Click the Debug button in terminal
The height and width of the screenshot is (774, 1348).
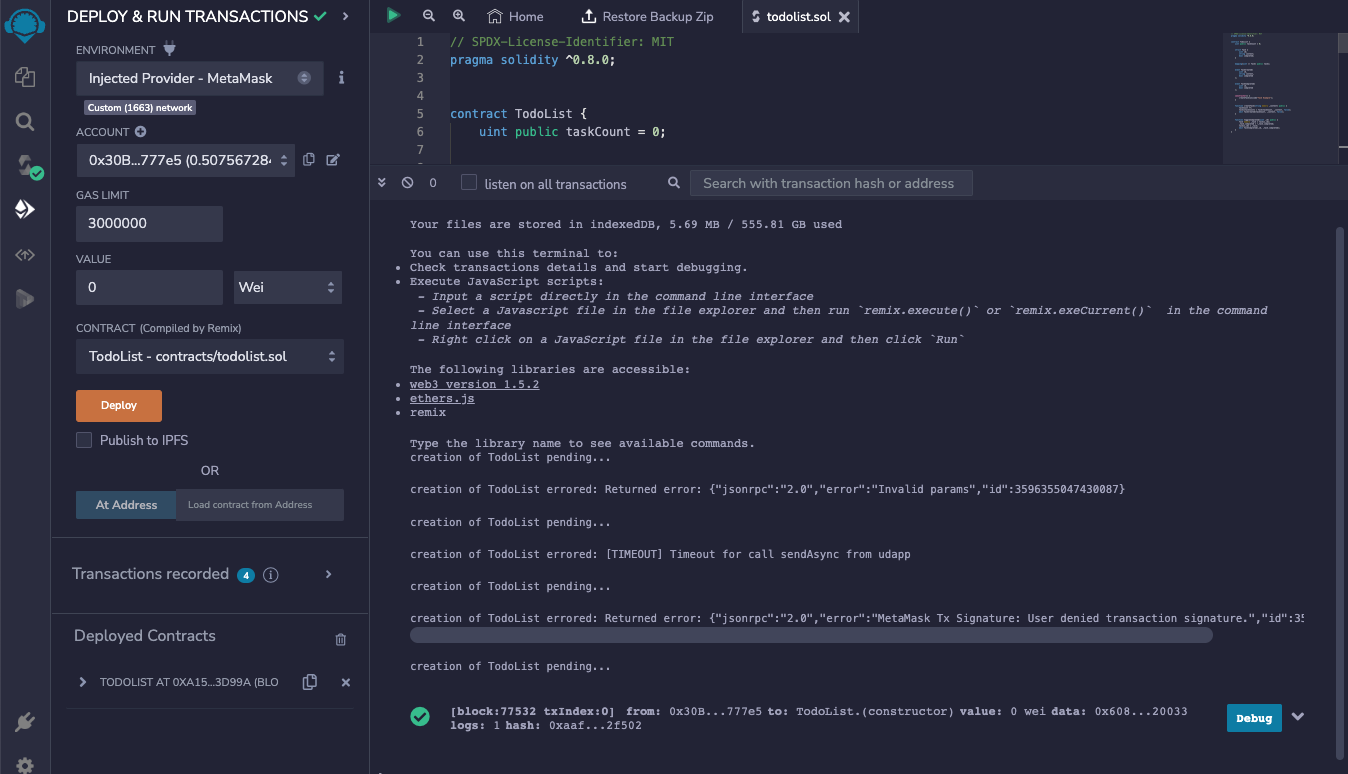(x=1254, y=718)
